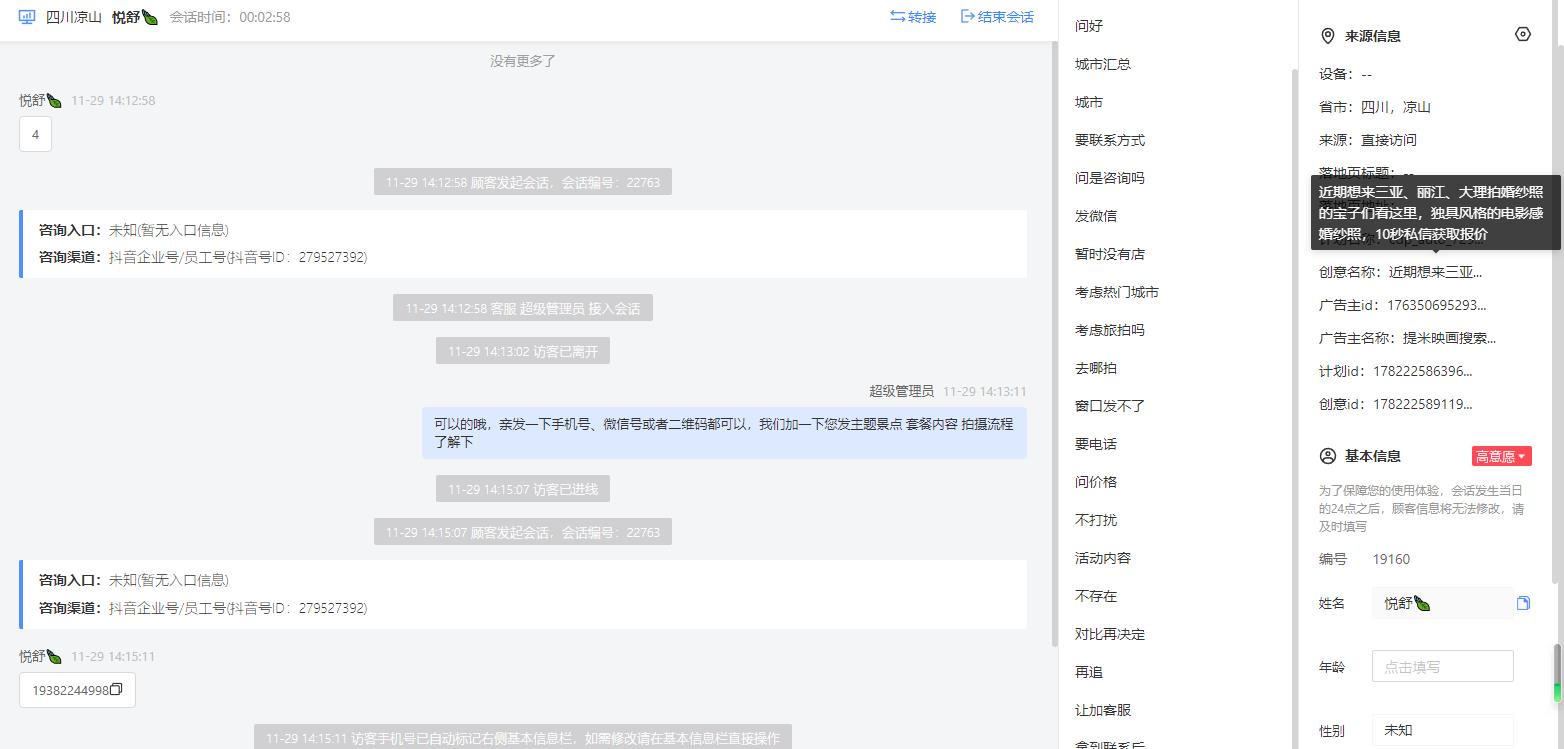Select quick reply 要联系方式
The image size is (1564, 749).
click(x=1110, y=140)
